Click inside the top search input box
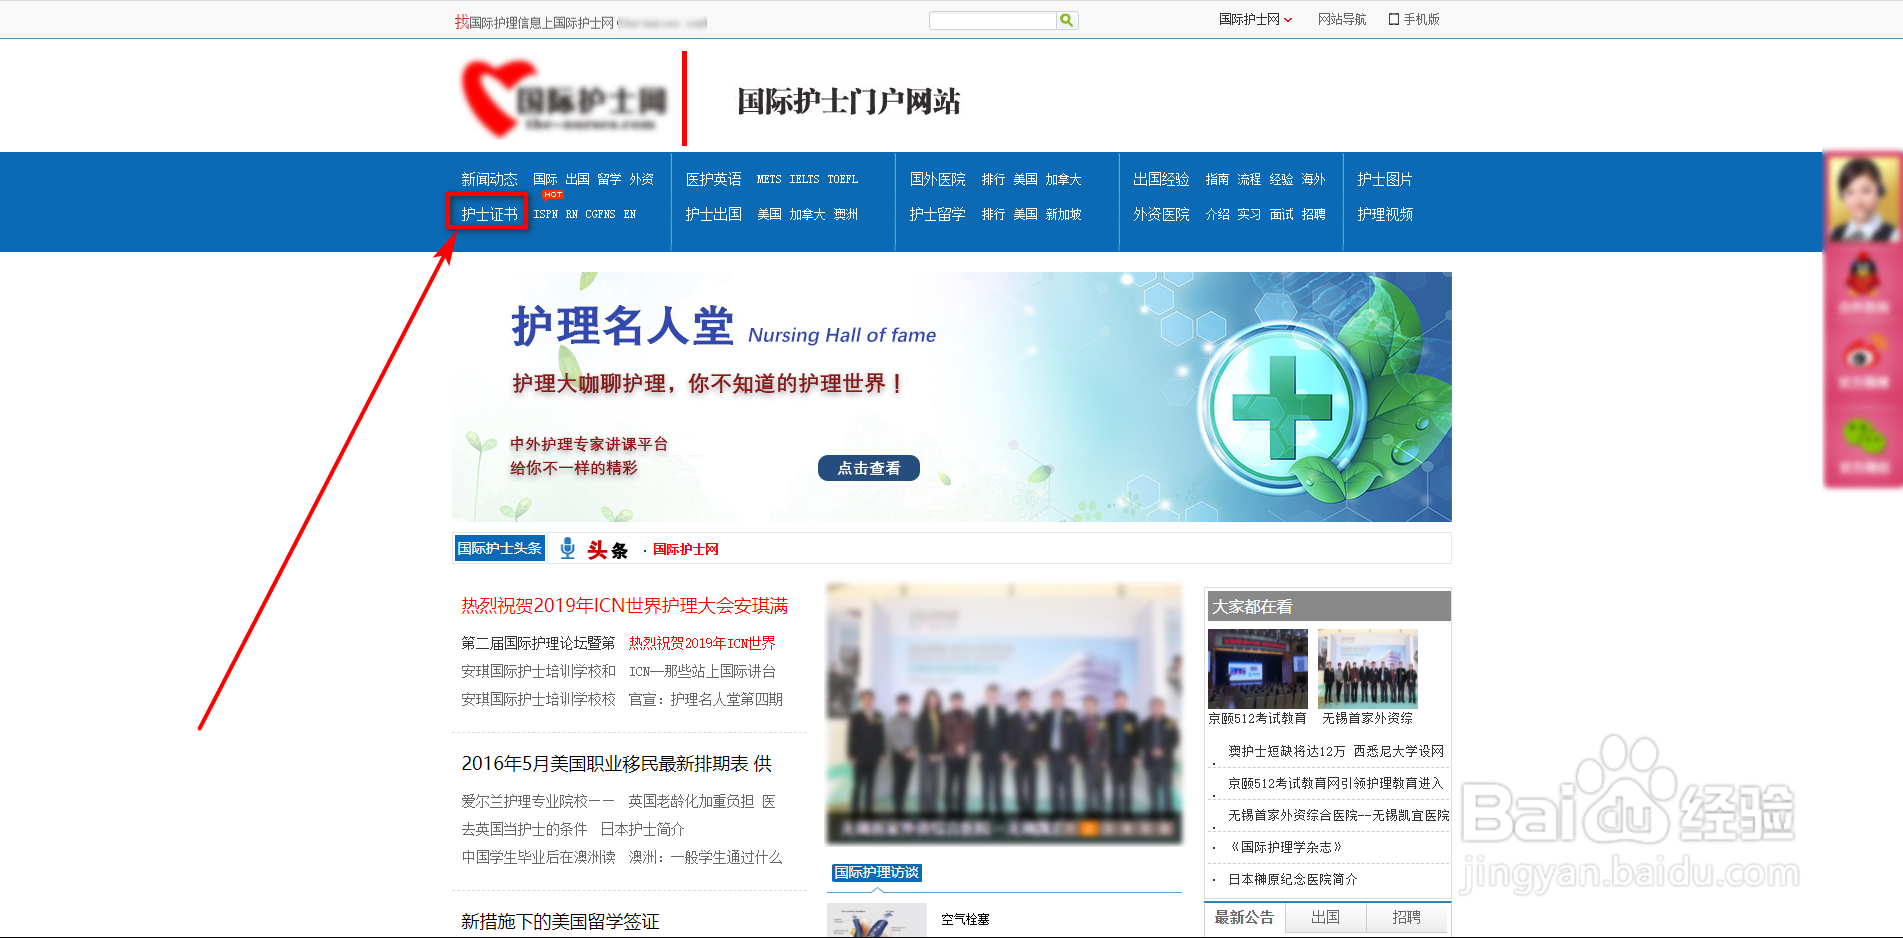Screen dimensions: 1903x938 click(992, 20)
